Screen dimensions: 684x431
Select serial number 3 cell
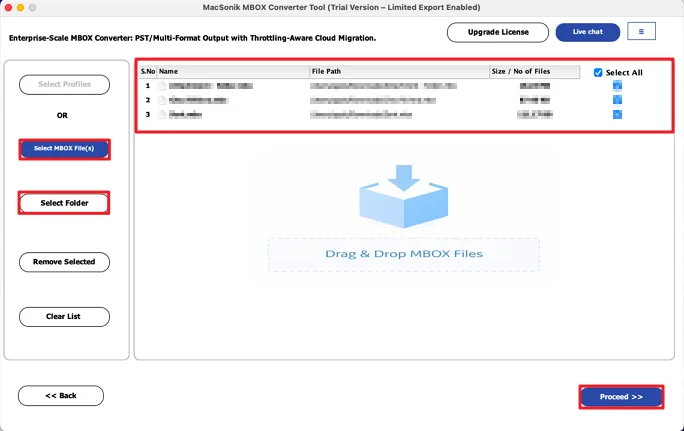(148, 115)
